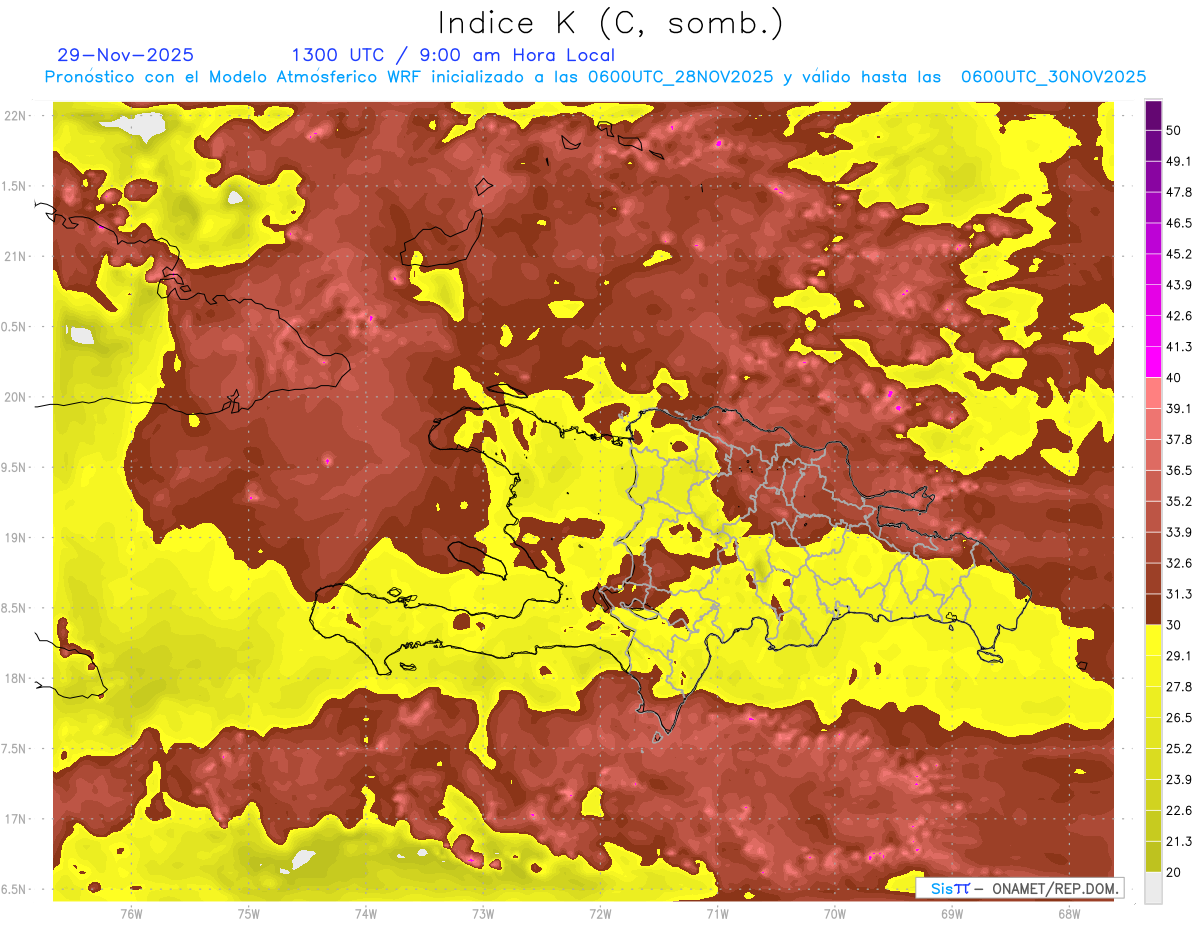Click the legend value '23.9'
Screen dimensions: 1200x927
point(1179,780)
